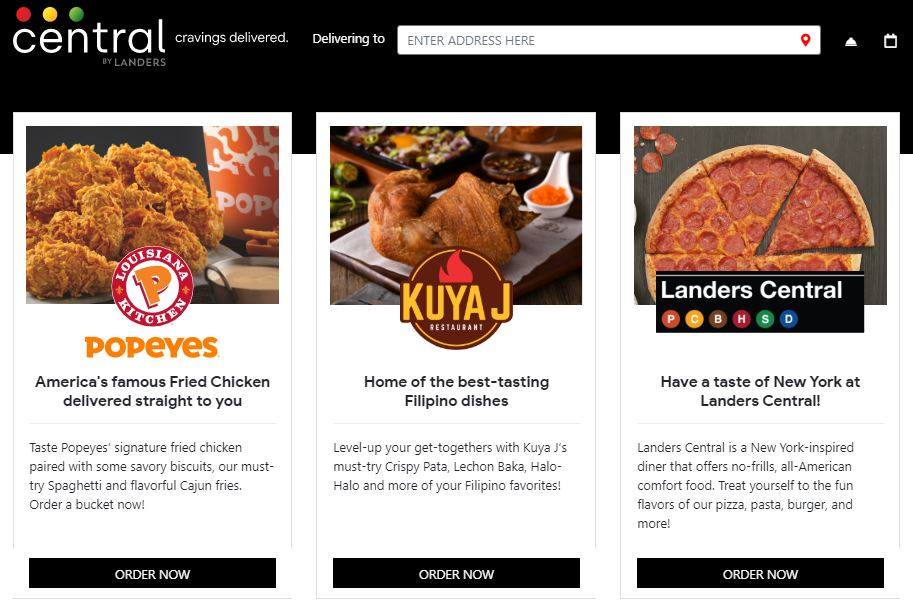Image resolution: width=913 pixels, height=610 pixels.
Task: Select the Popeyes Louisiana Kitchen round logo
Action: click(153, 286)
